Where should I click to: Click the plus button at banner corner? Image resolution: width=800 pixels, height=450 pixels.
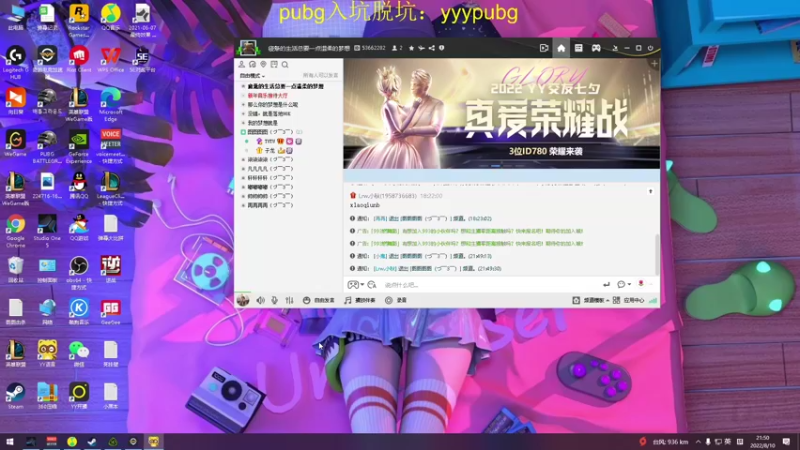[654, 64]
